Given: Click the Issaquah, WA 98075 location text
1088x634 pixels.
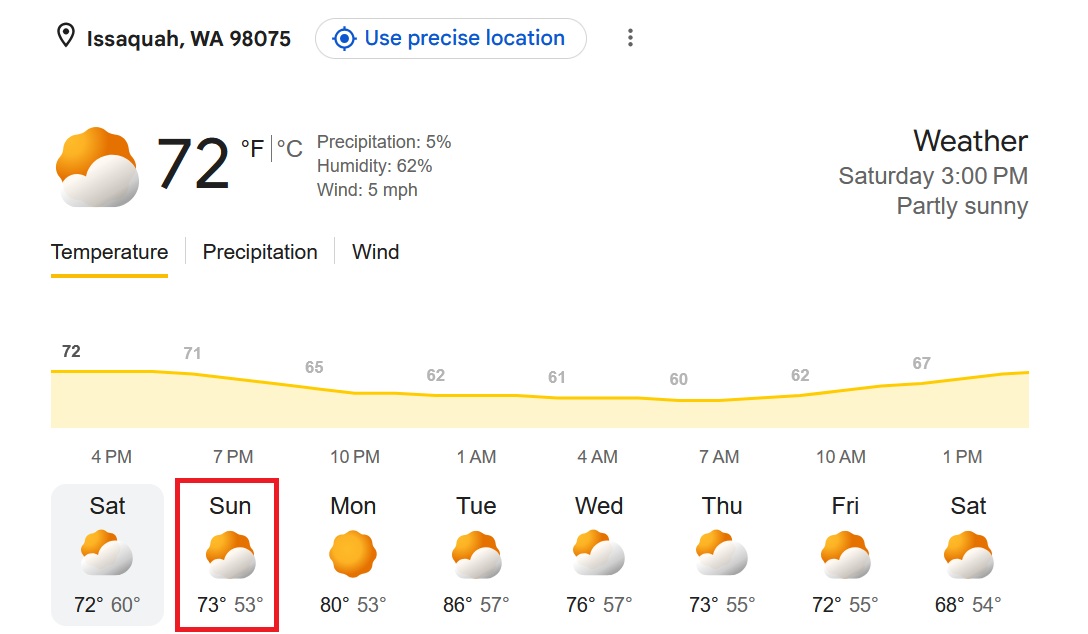Looking at the screenshot, I should click(189, 39).
